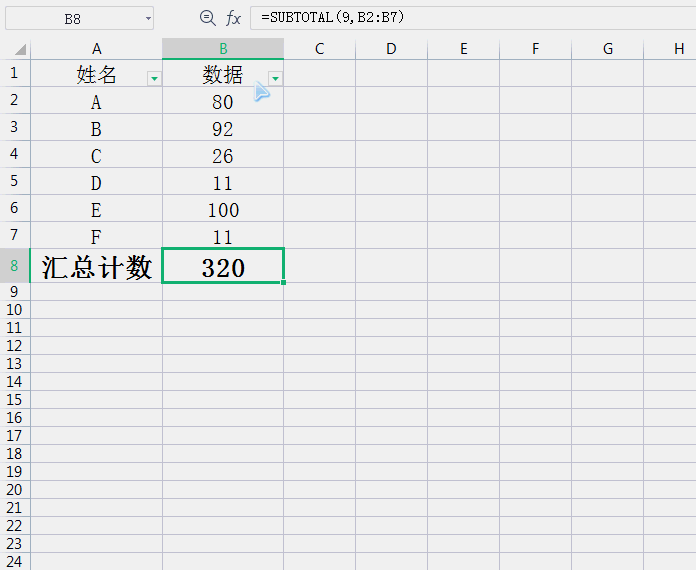Select column C header
Viewport: 696px width, 570px height.
(320, 49)
